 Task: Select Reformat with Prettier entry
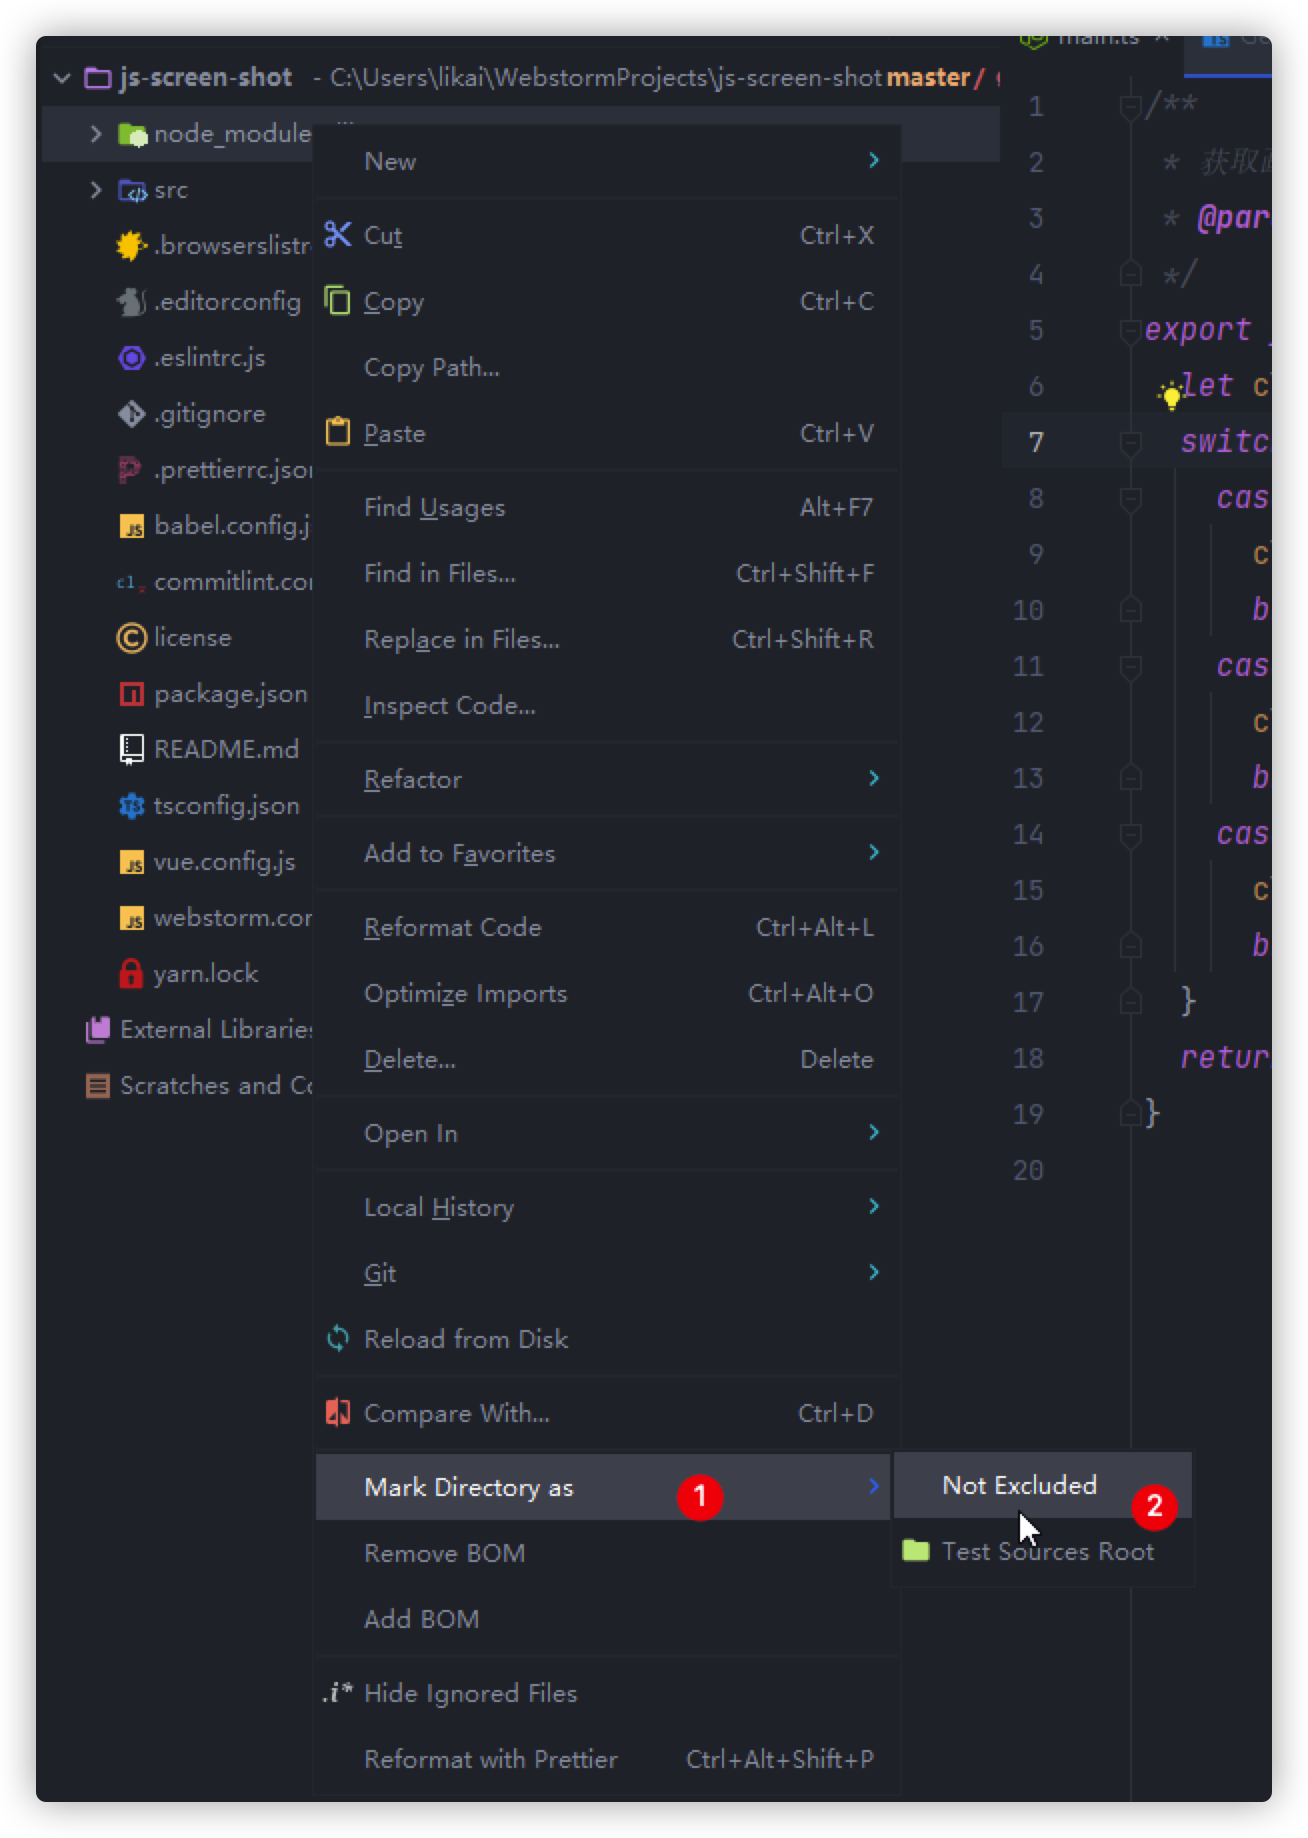(607, 1759)
